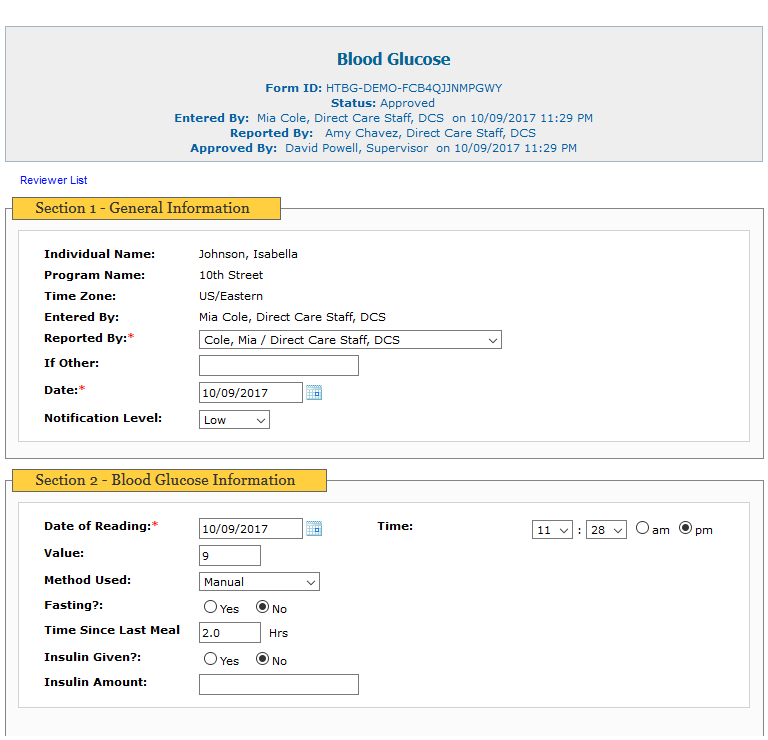The image size is (768, 740).
Task: Open the hour dropdown showing 11
Action: [x=552, y=530]
